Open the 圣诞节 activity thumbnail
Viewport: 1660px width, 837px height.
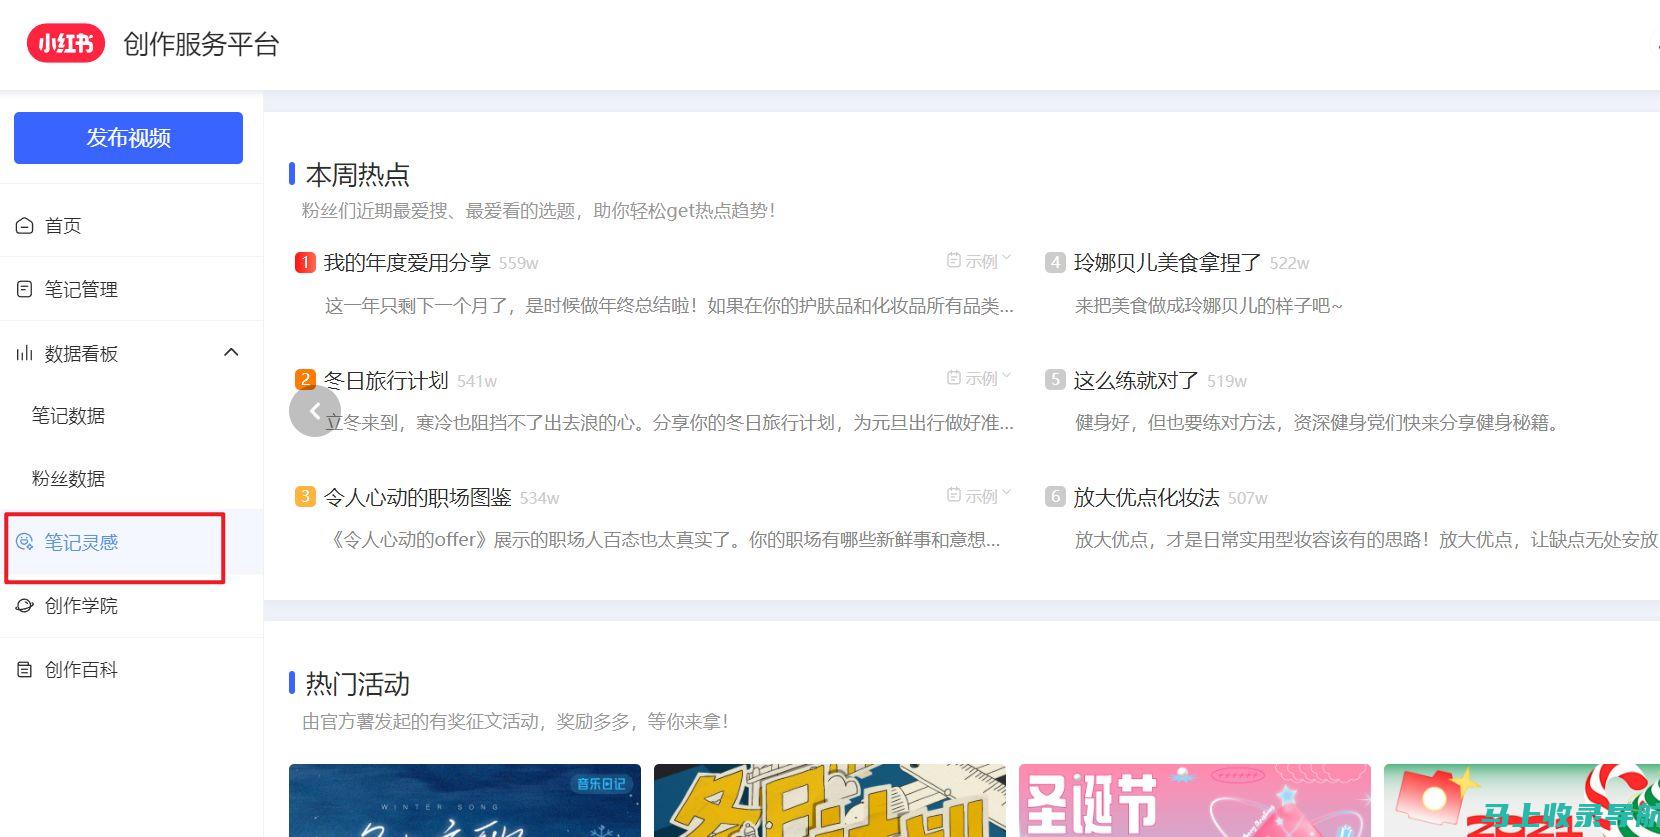(1195, 800)
